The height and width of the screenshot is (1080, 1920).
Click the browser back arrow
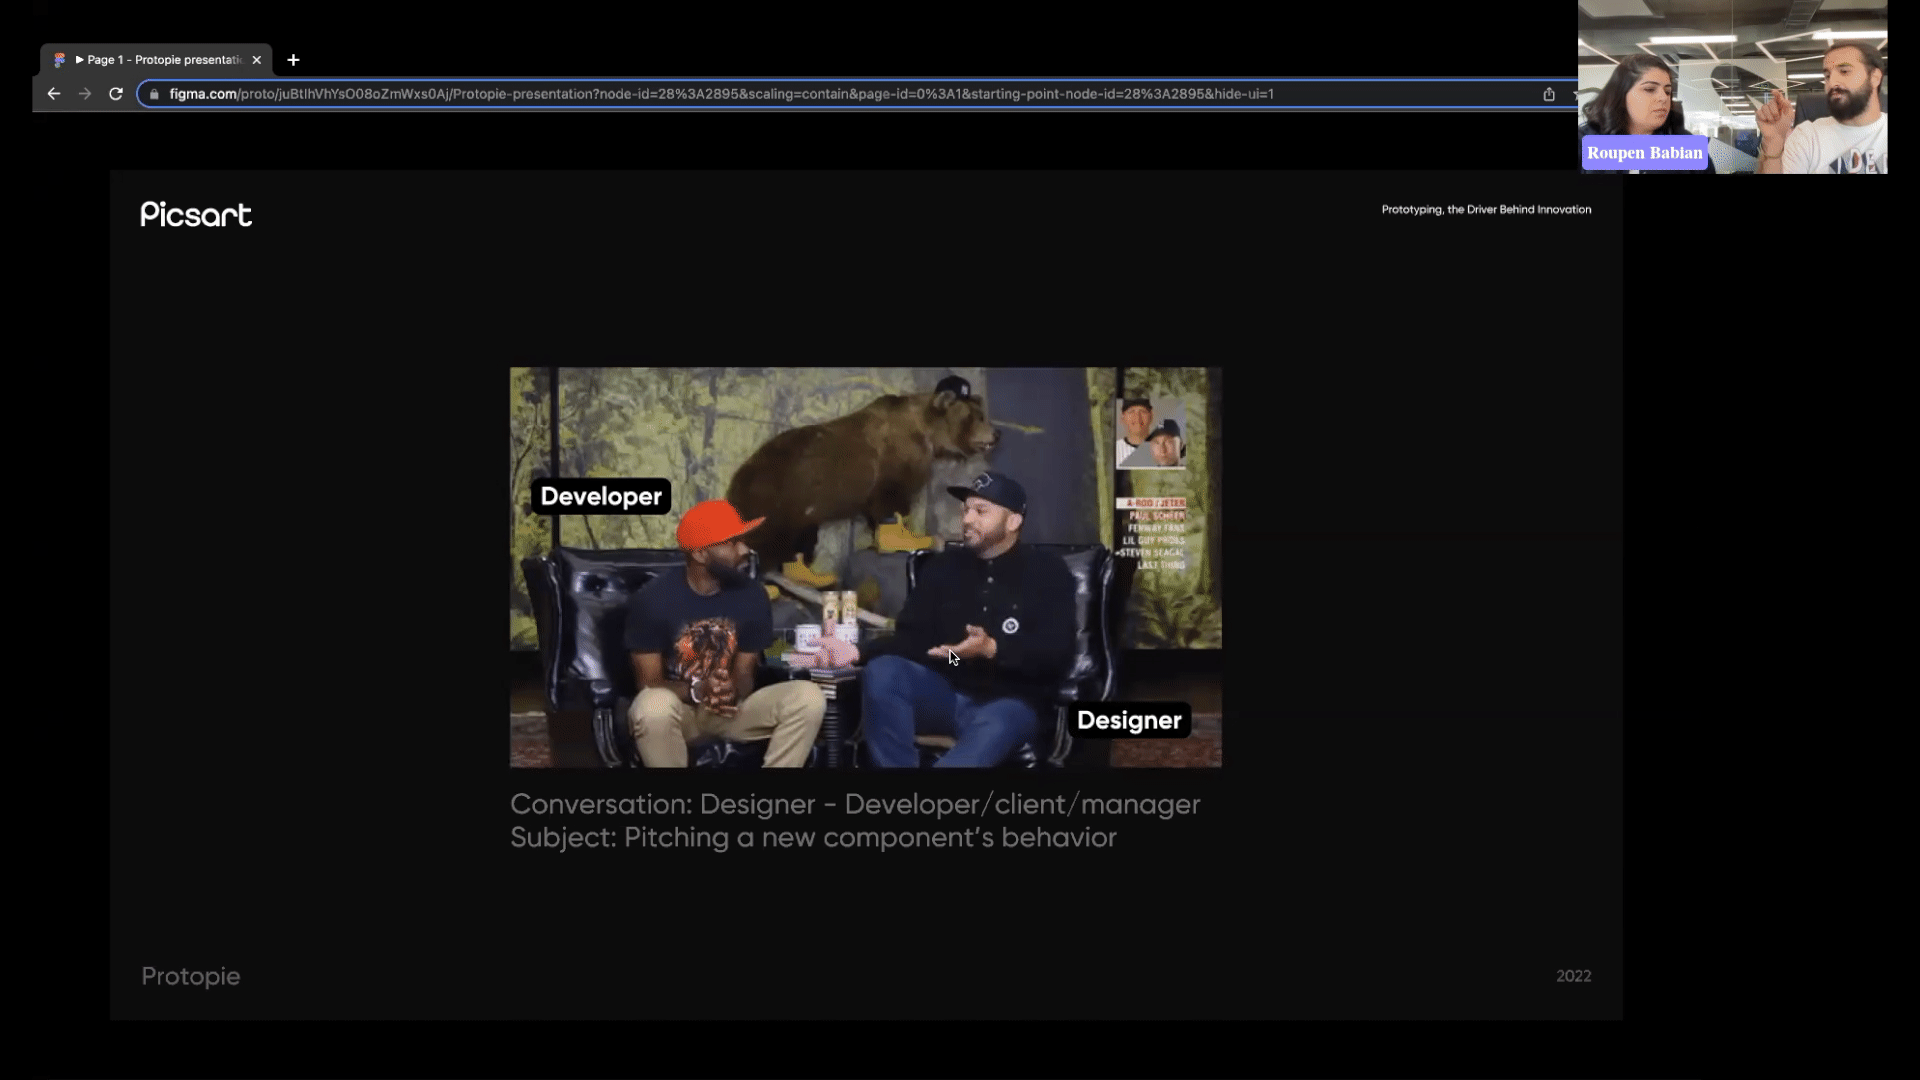[x=54, y=94]
